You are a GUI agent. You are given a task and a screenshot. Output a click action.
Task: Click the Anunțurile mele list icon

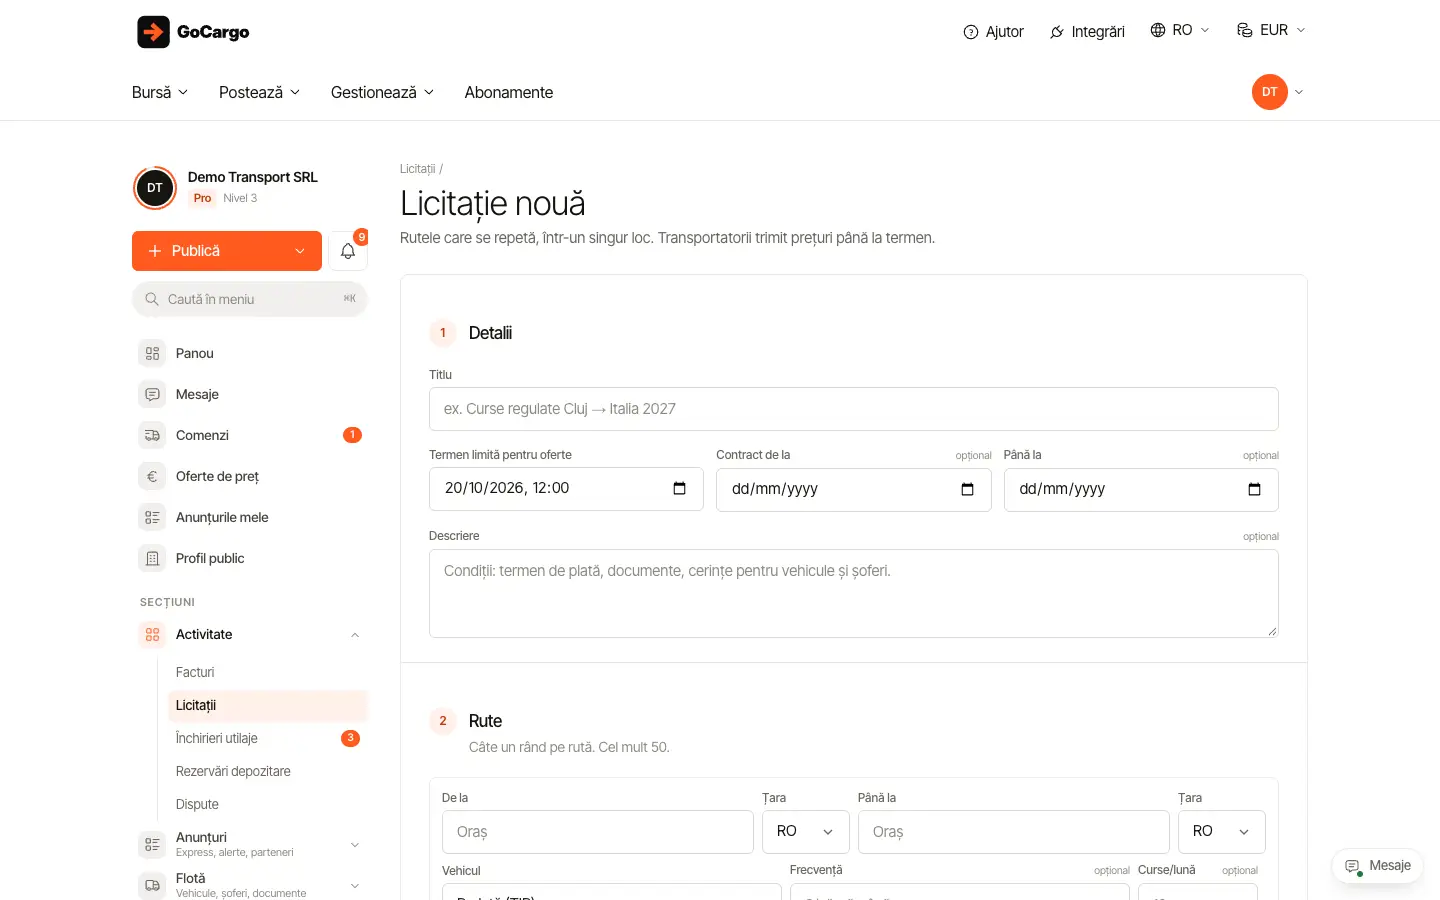[152, 517]
